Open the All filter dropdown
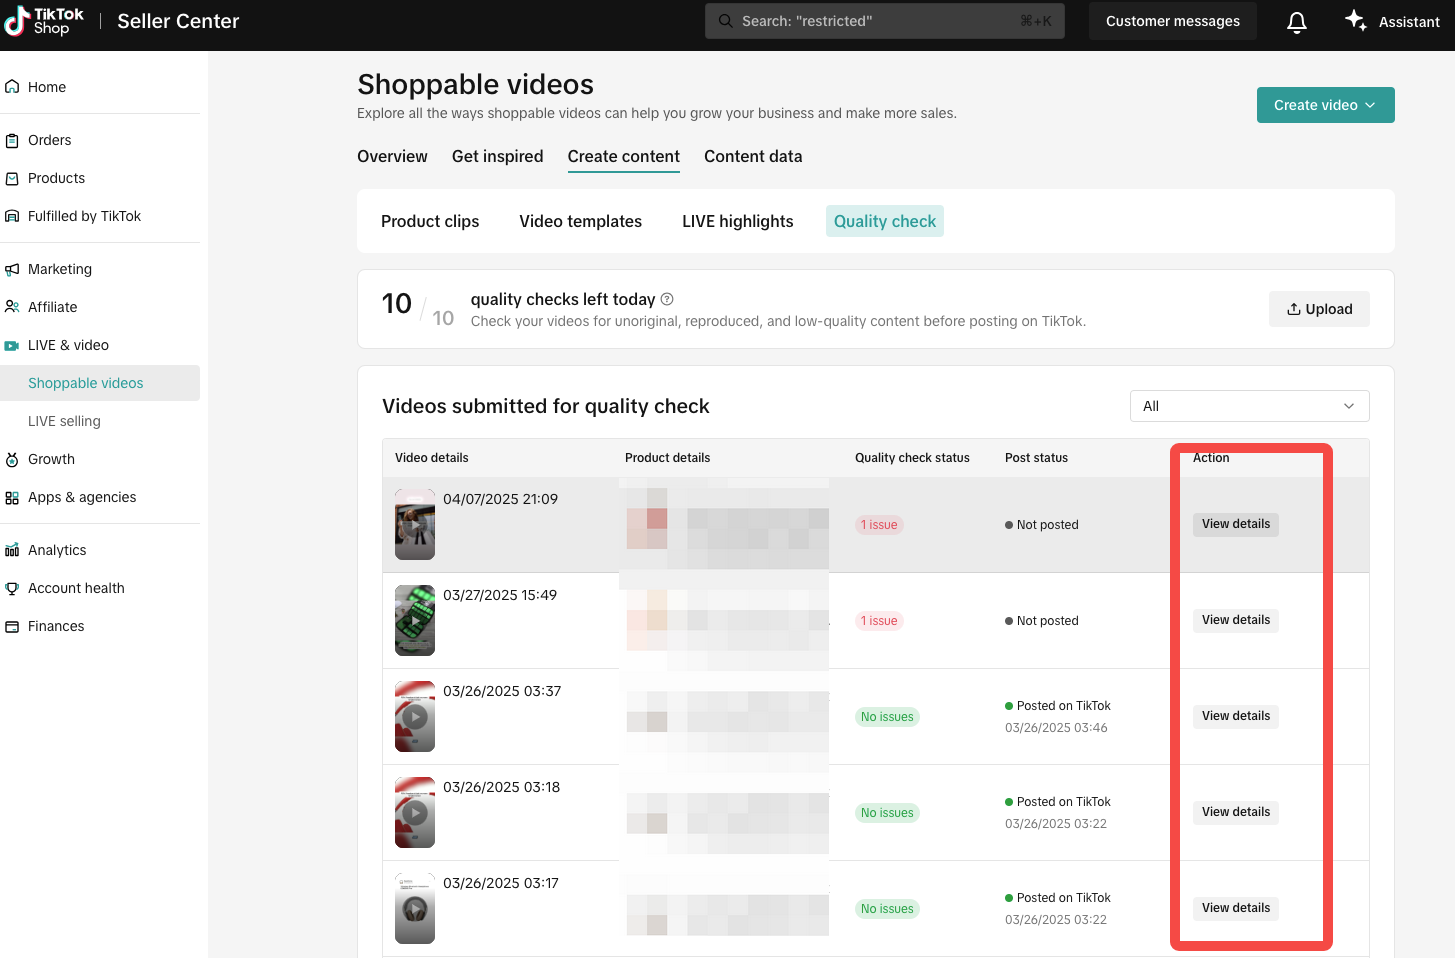 point(1249,406)
